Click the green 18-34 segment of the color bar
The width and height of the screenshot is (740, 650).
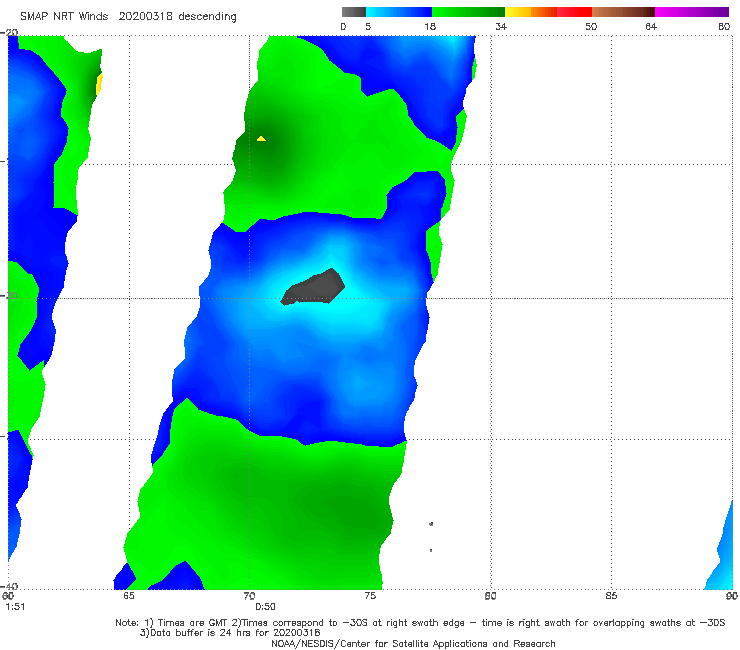point(468,12)
